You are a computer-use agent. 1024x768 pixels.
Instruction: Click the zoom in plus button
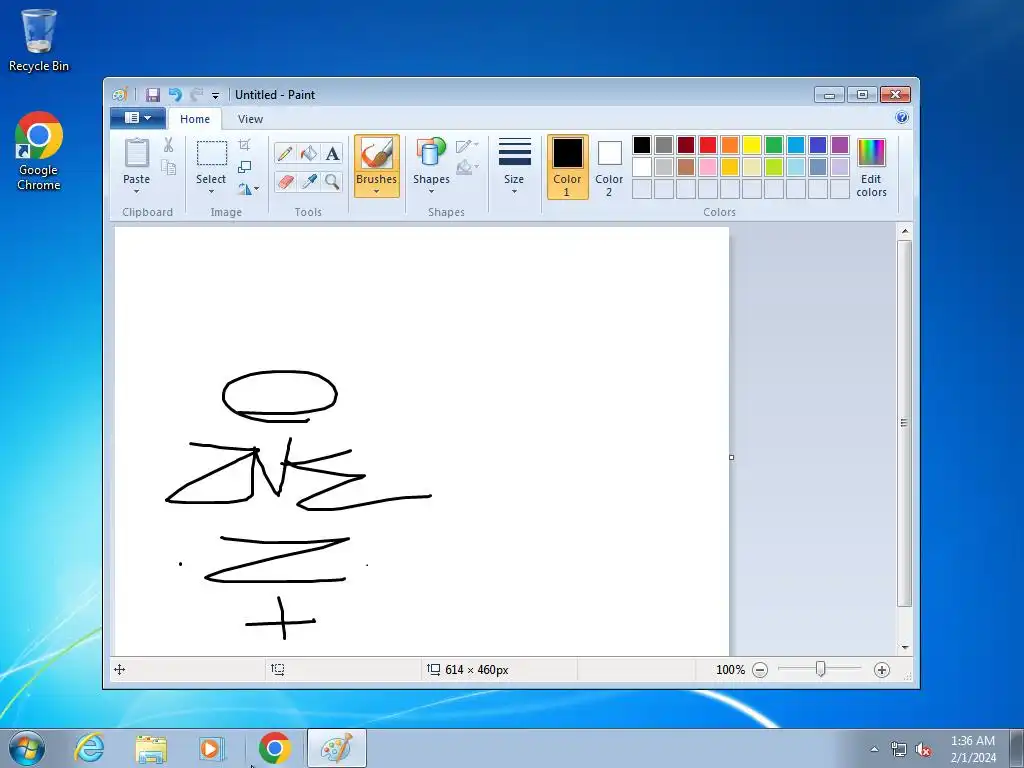[882, 669]
